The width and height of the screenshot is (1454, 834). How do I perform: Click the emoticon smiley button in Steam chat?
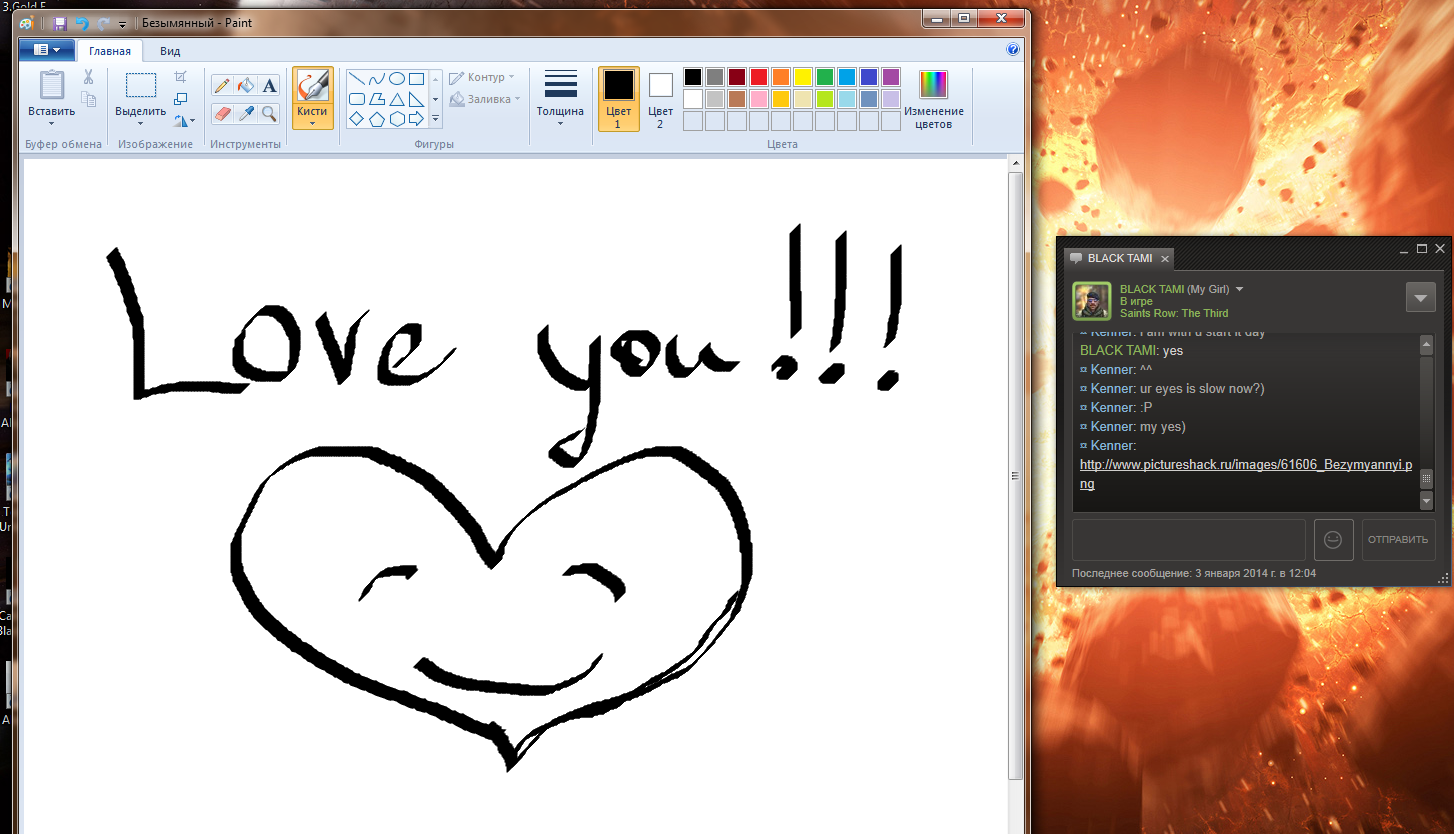1333,540
